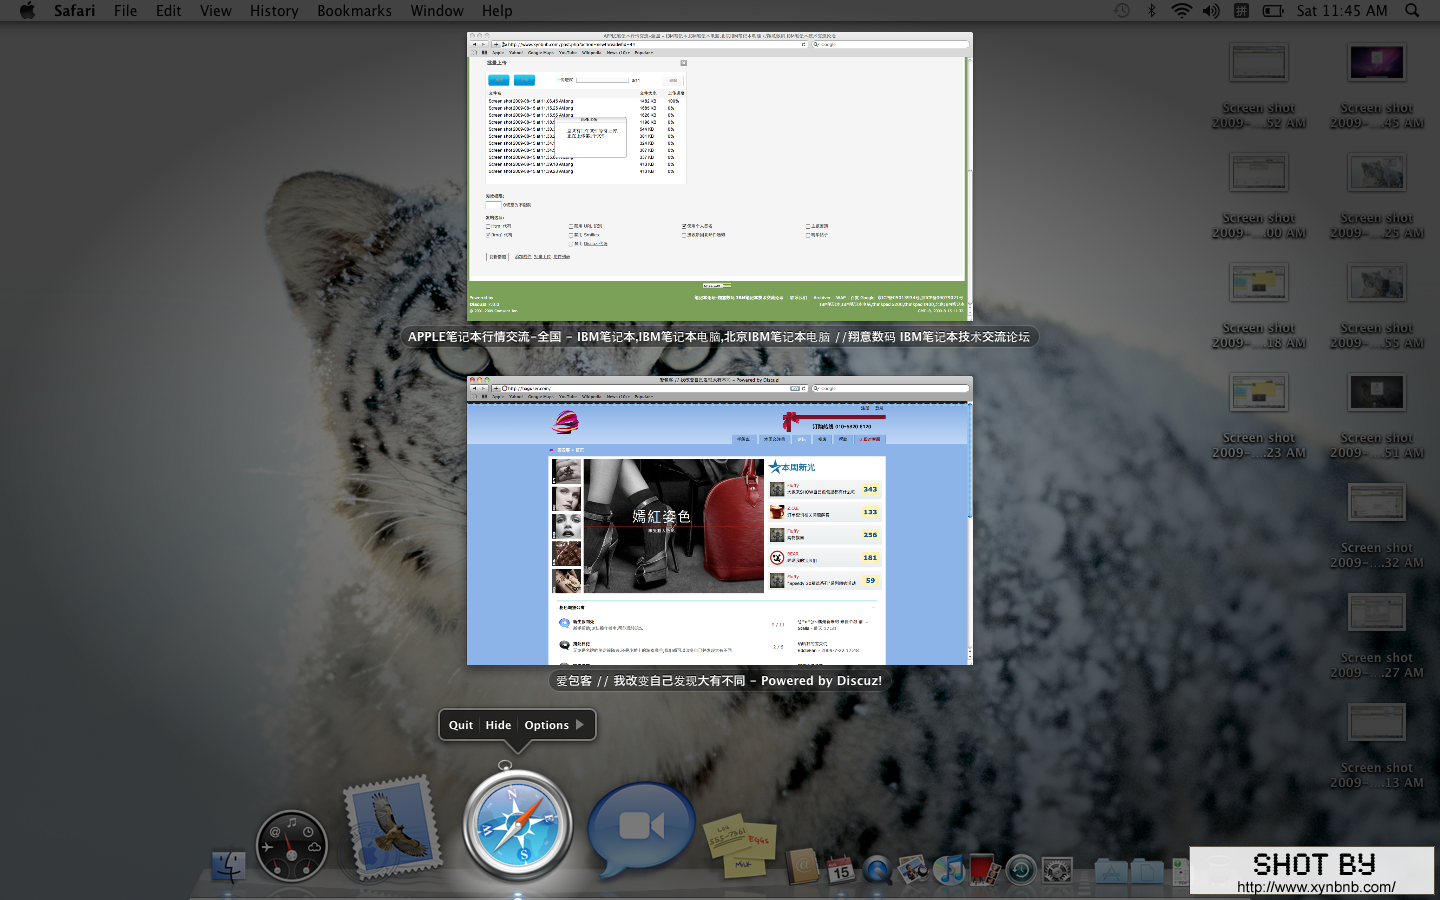Open the Preview icon in the Dock
This screenshot has width=1440, height=900.
912,869
